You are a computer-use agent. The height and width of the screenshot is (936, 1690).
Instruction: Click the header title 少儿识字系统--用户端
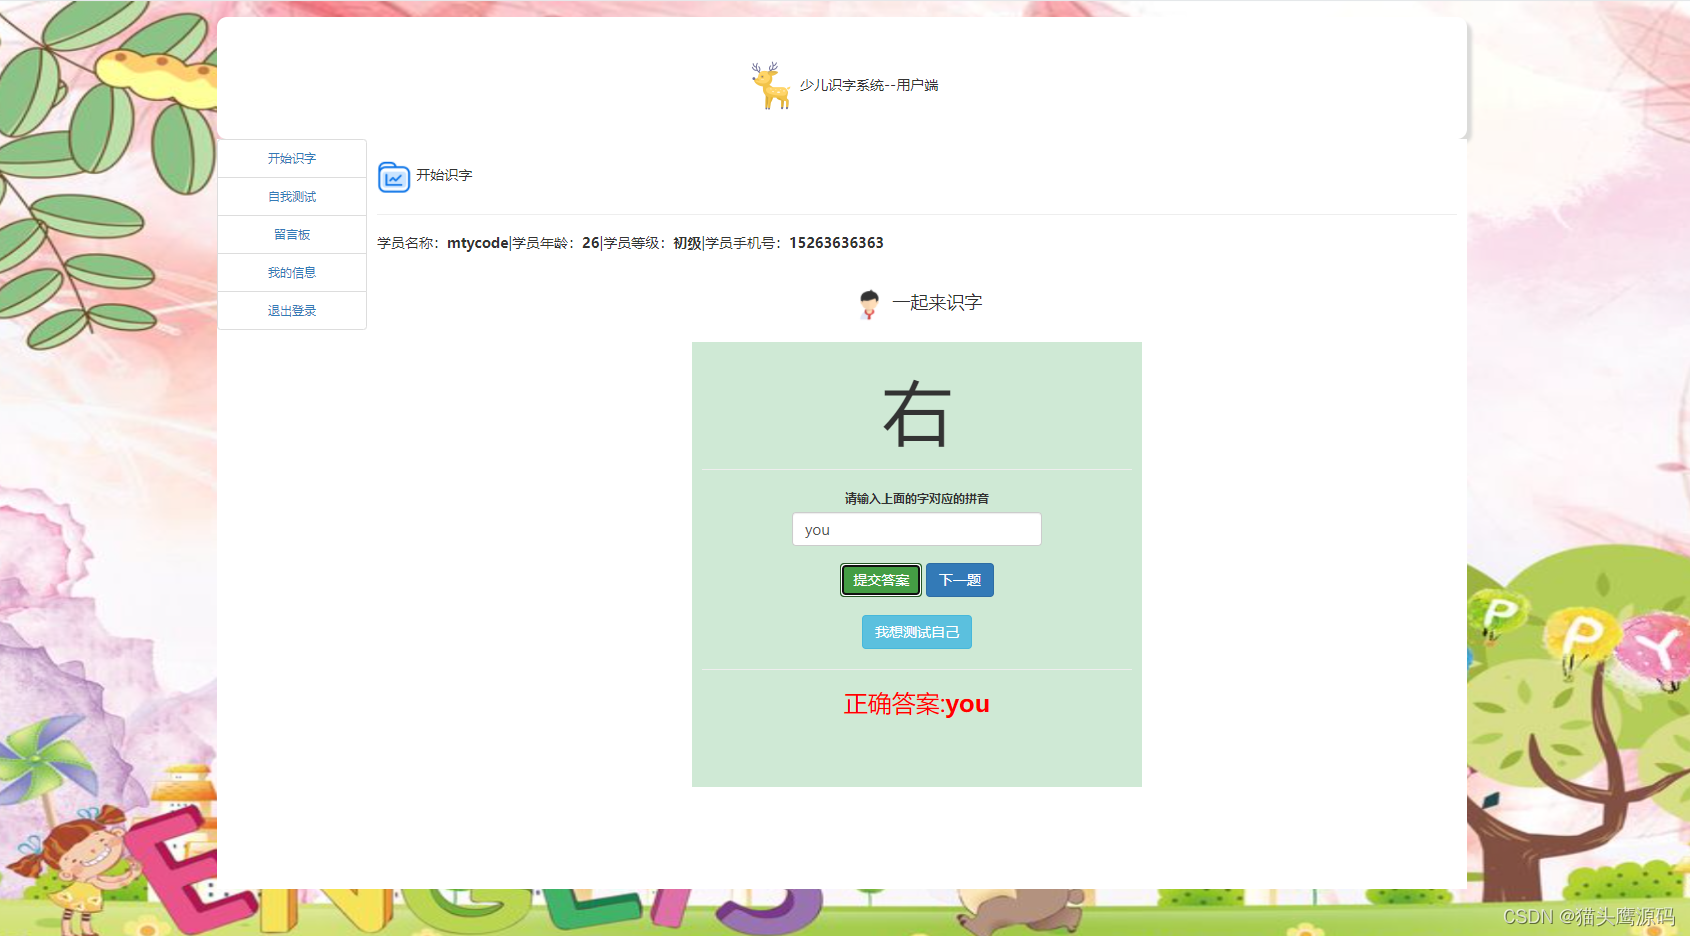pos(869,86)
